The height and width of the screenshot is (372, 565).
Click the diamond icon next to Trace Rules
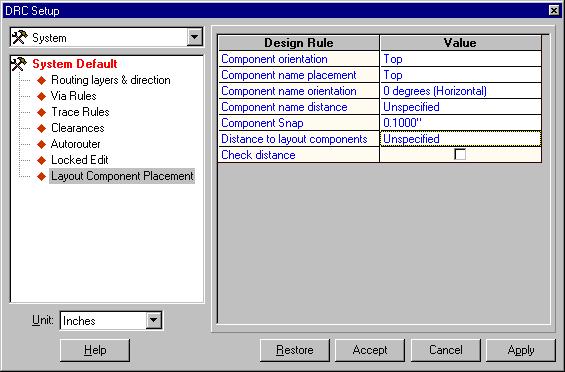pos(42,112)
